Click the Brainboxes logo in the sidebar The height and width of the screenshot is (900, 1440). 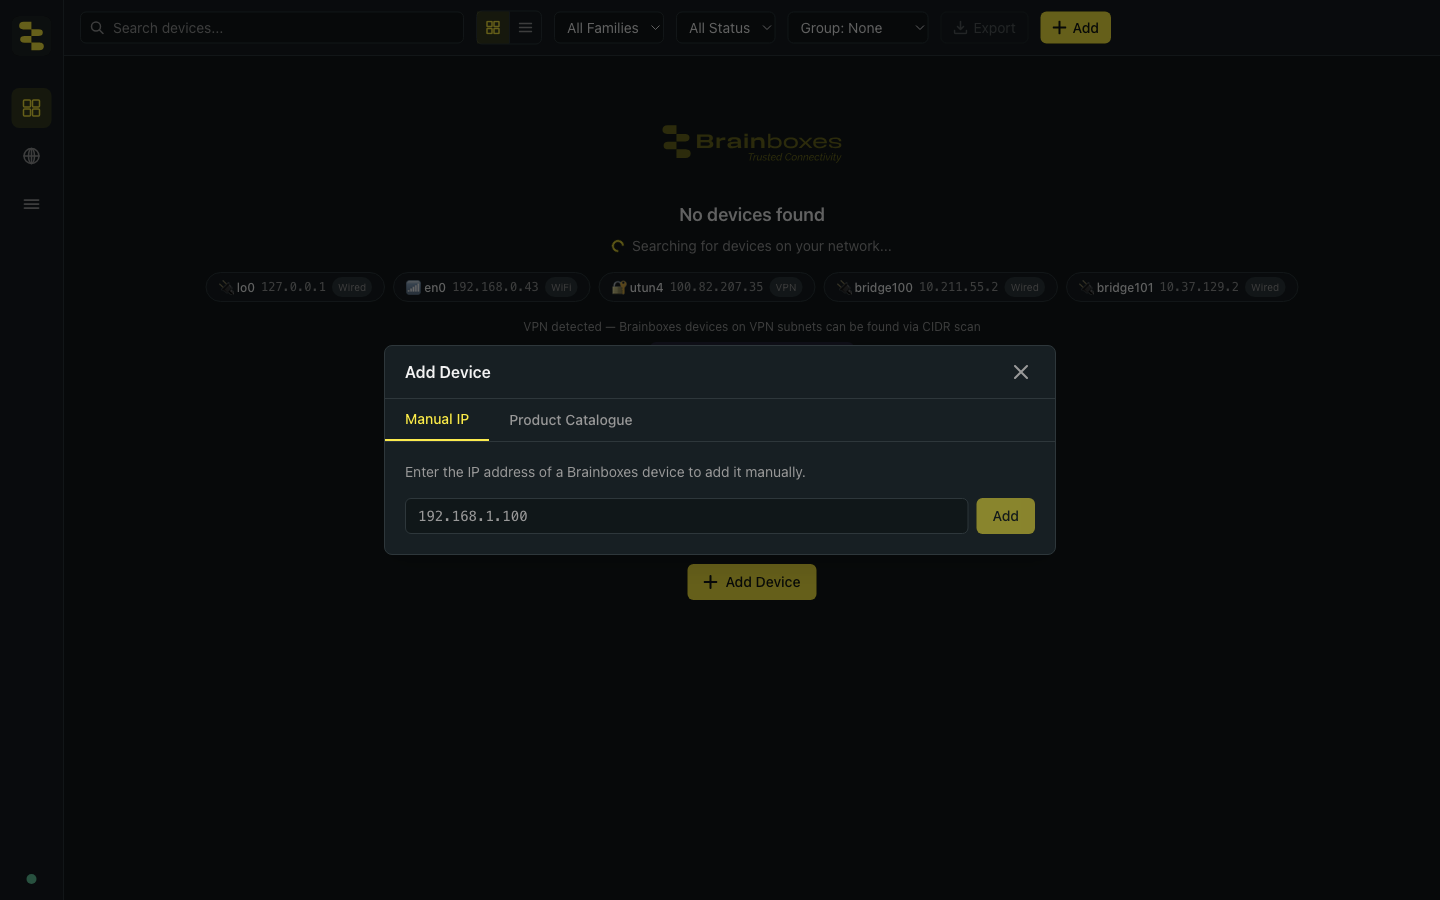(32, 35)
